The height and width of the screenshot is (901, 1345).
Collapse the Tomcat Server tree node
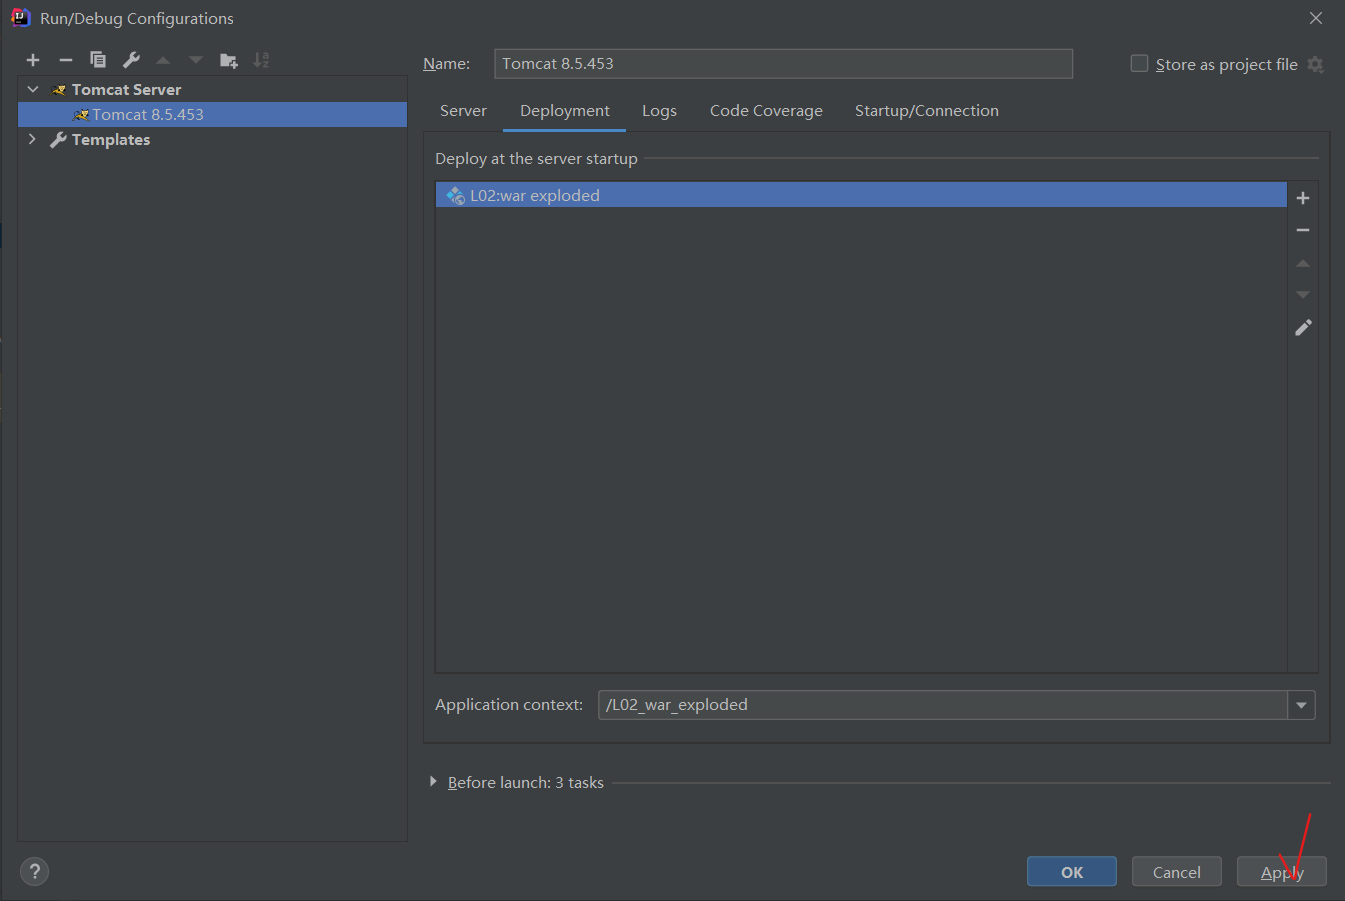(x=33, y=89)
